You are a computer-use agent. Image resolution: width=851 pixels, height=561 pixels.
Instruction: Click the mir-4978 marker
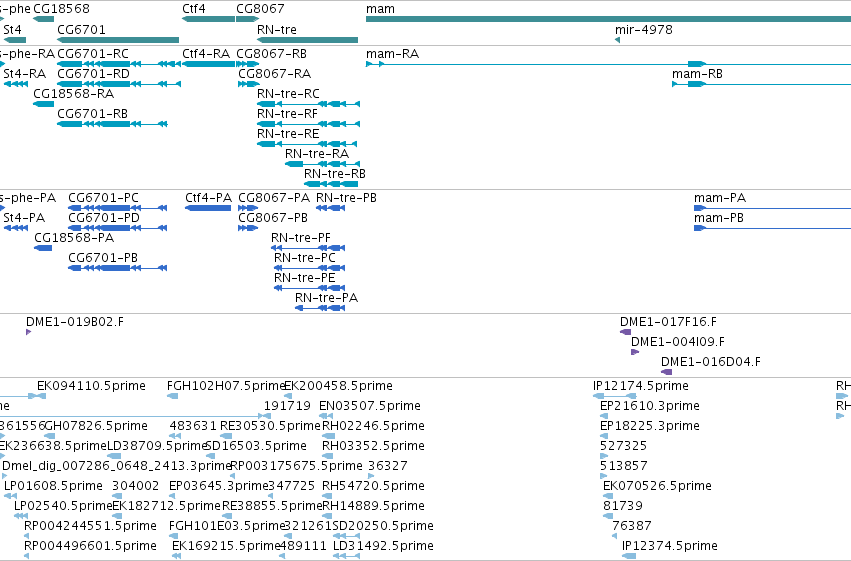click(618, 40)
